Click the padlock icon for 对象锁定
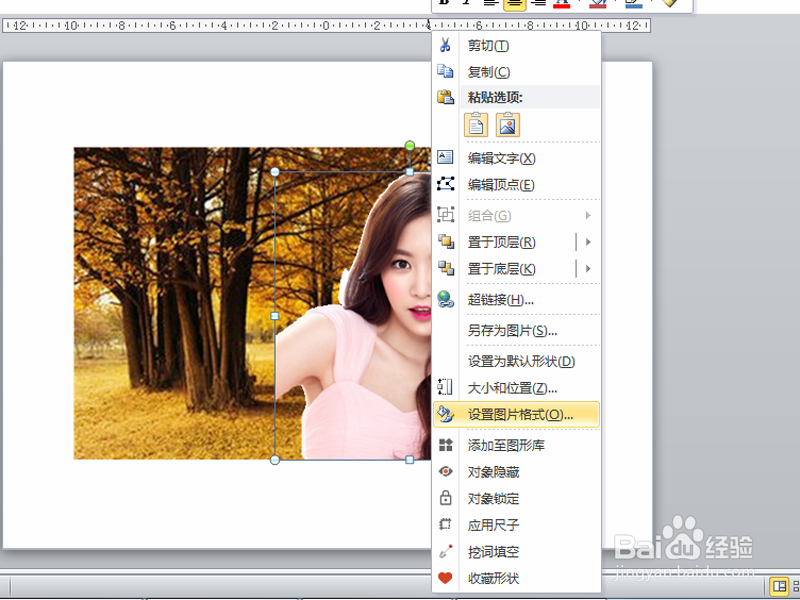Screen dimensions: 800x600 (445, 497)
